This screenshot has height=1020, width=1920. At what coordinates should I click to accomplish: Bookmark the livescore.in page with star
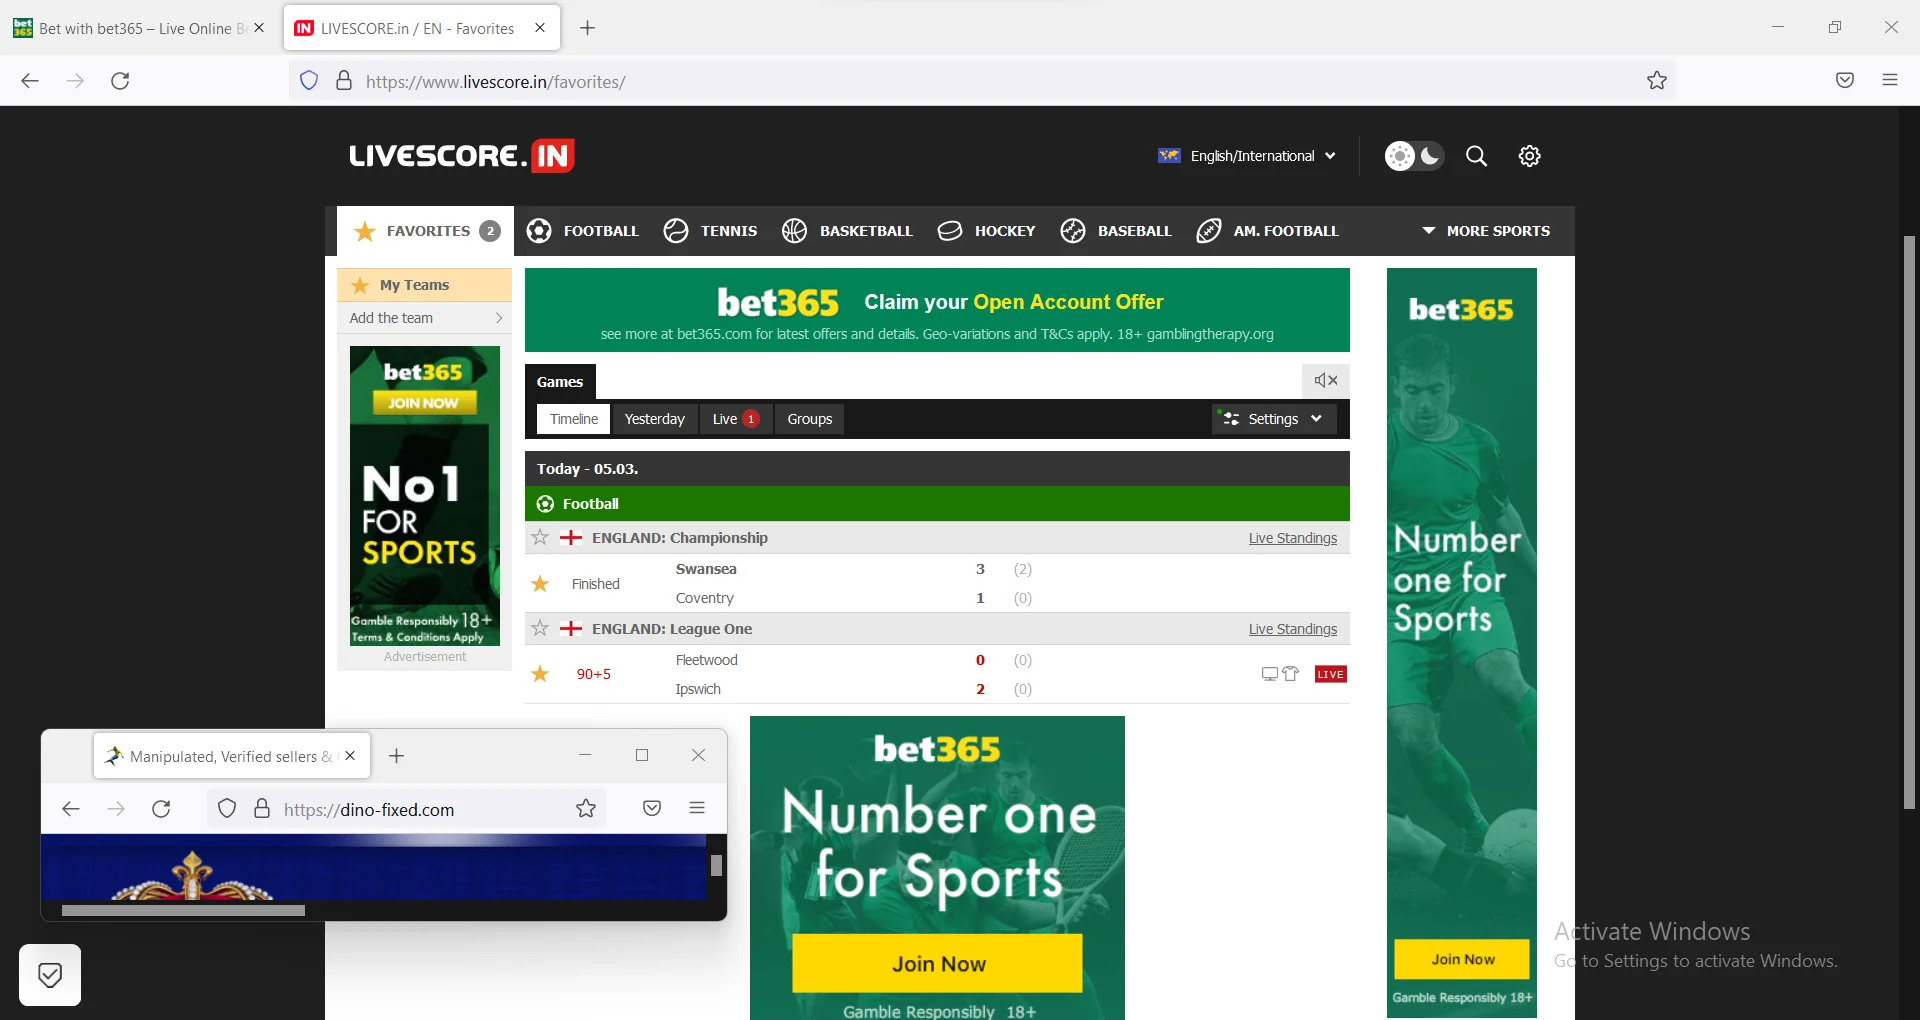(1657, 81)
